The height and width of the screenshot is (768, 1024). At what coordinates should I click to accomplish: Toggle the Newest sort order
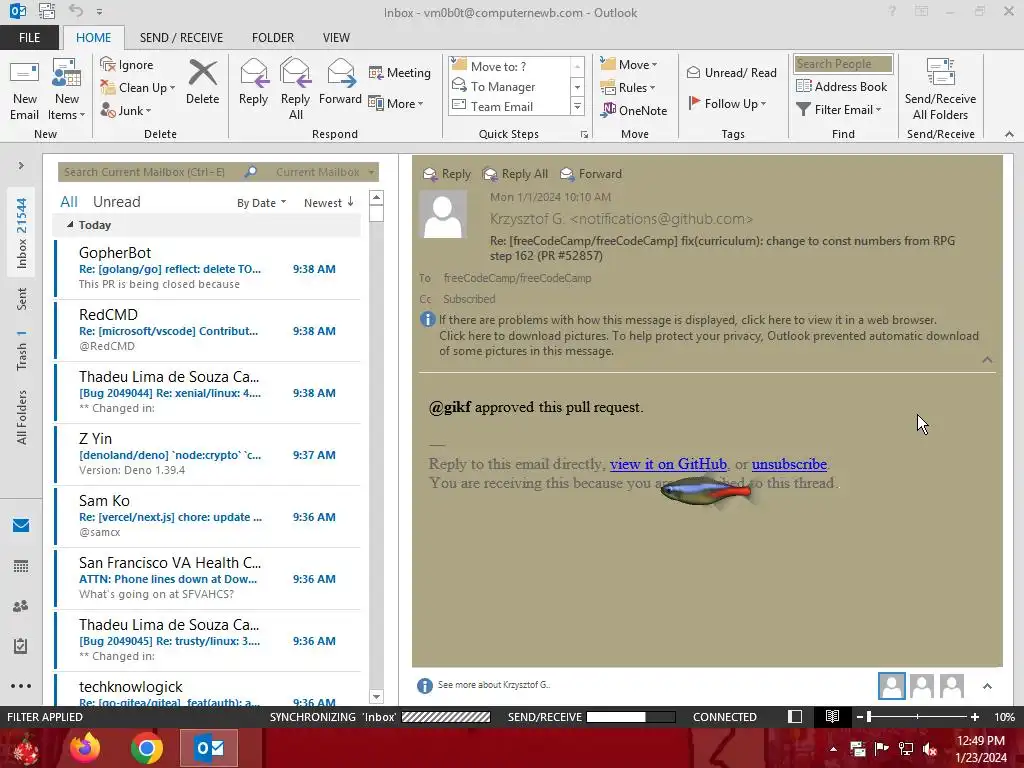[328, 203]
